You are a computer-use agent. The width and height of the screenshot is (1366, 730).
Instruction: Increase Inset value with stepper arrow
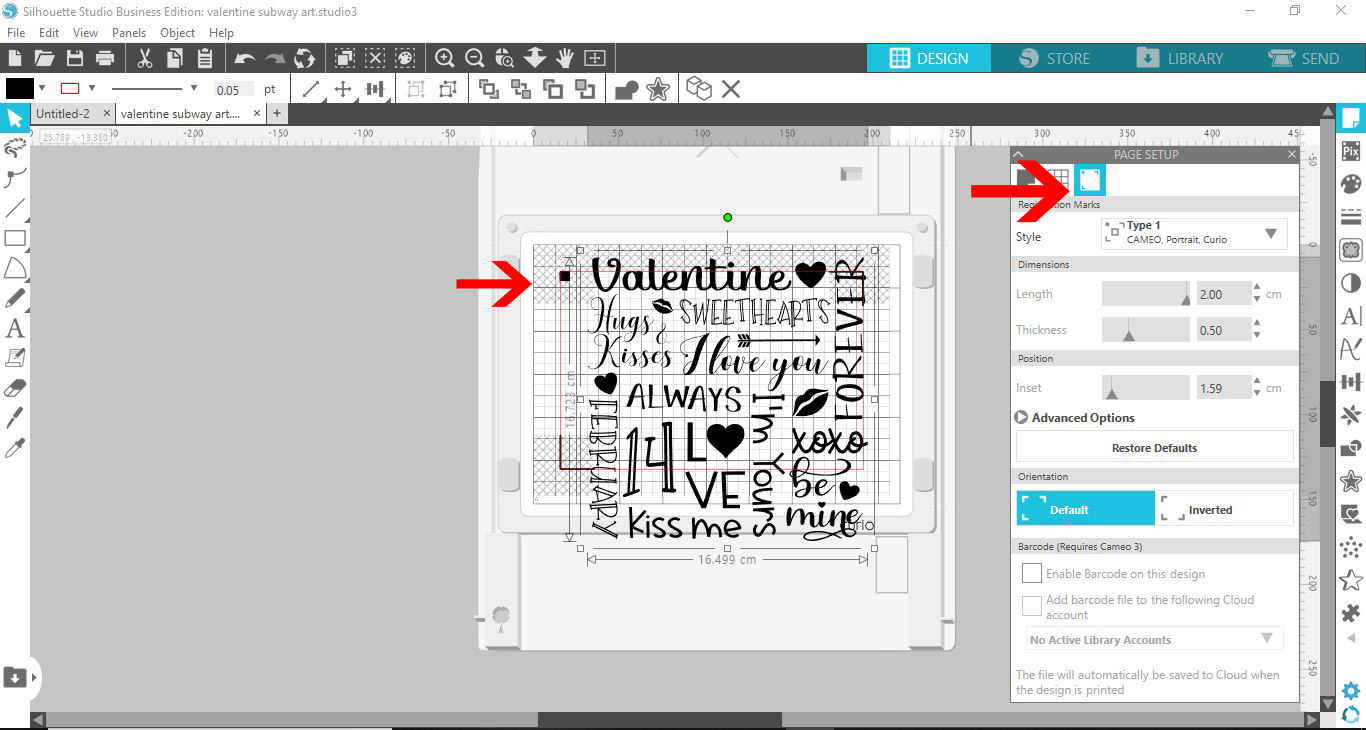click(x=1258, y=382)
